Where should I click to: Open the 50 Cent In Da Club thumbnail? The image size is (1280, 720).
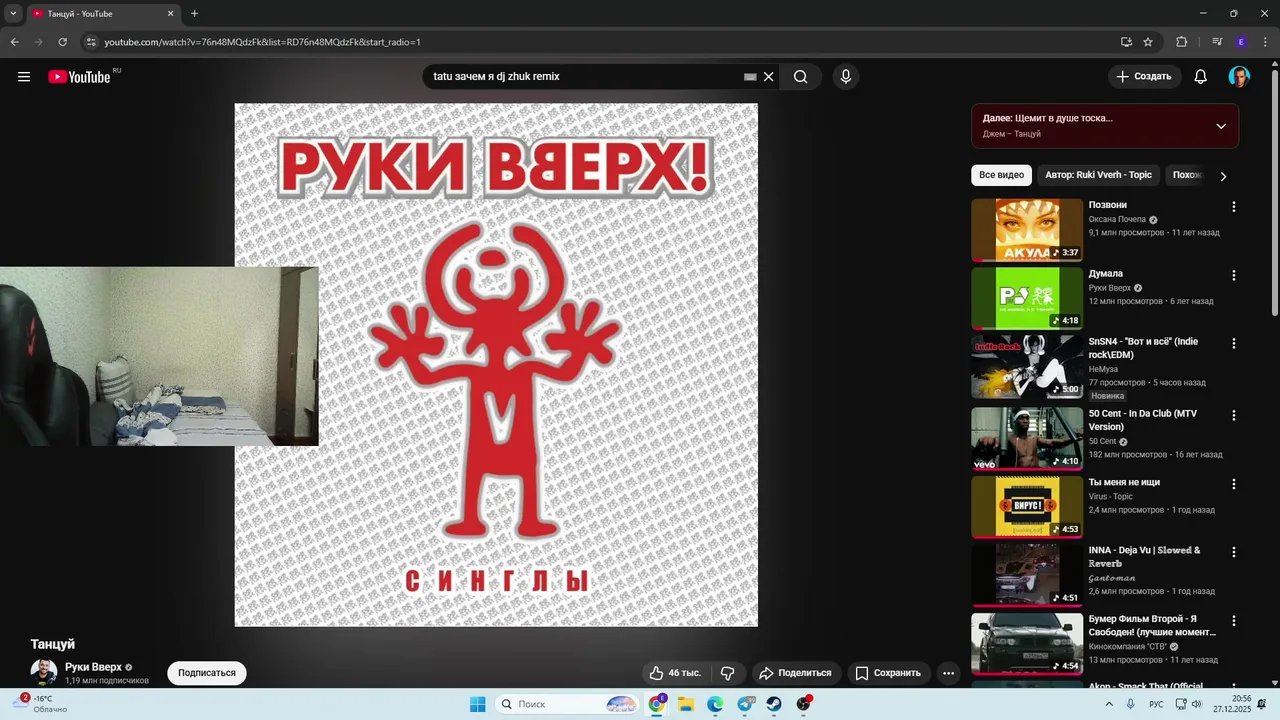[x=1027, y=438]
